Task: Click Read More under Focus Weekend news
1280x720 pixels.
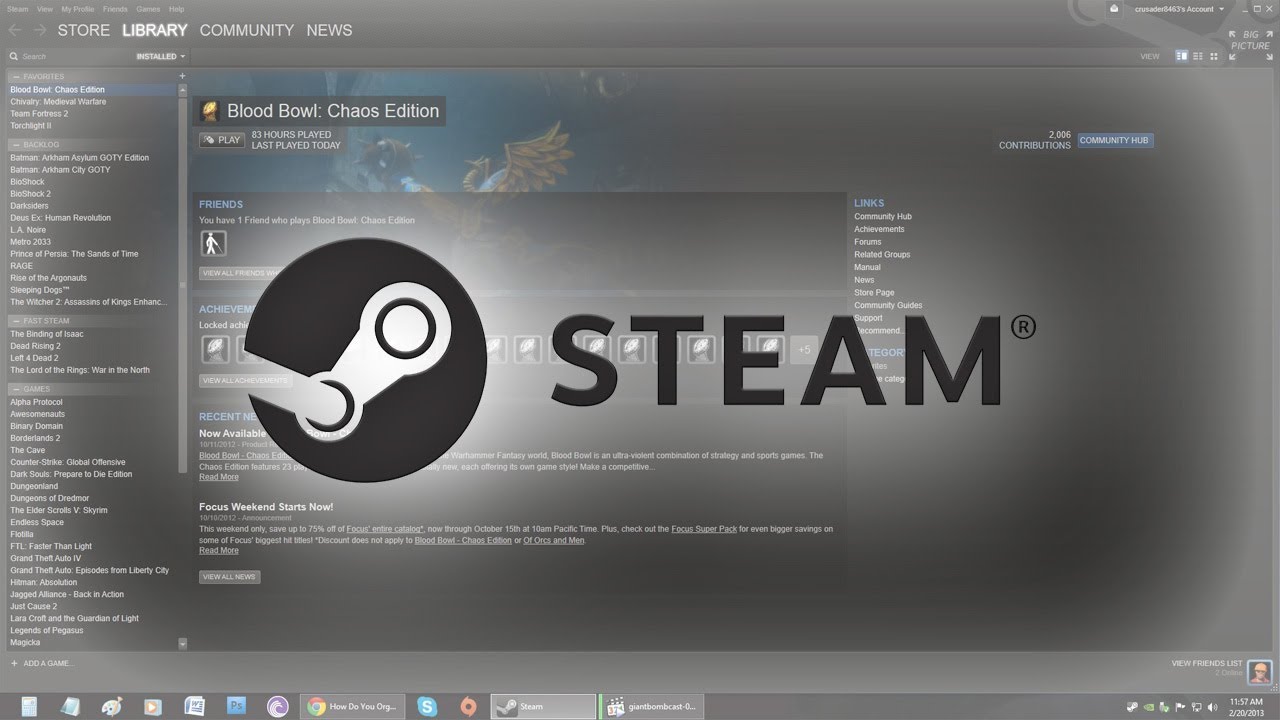Action: 219,551
